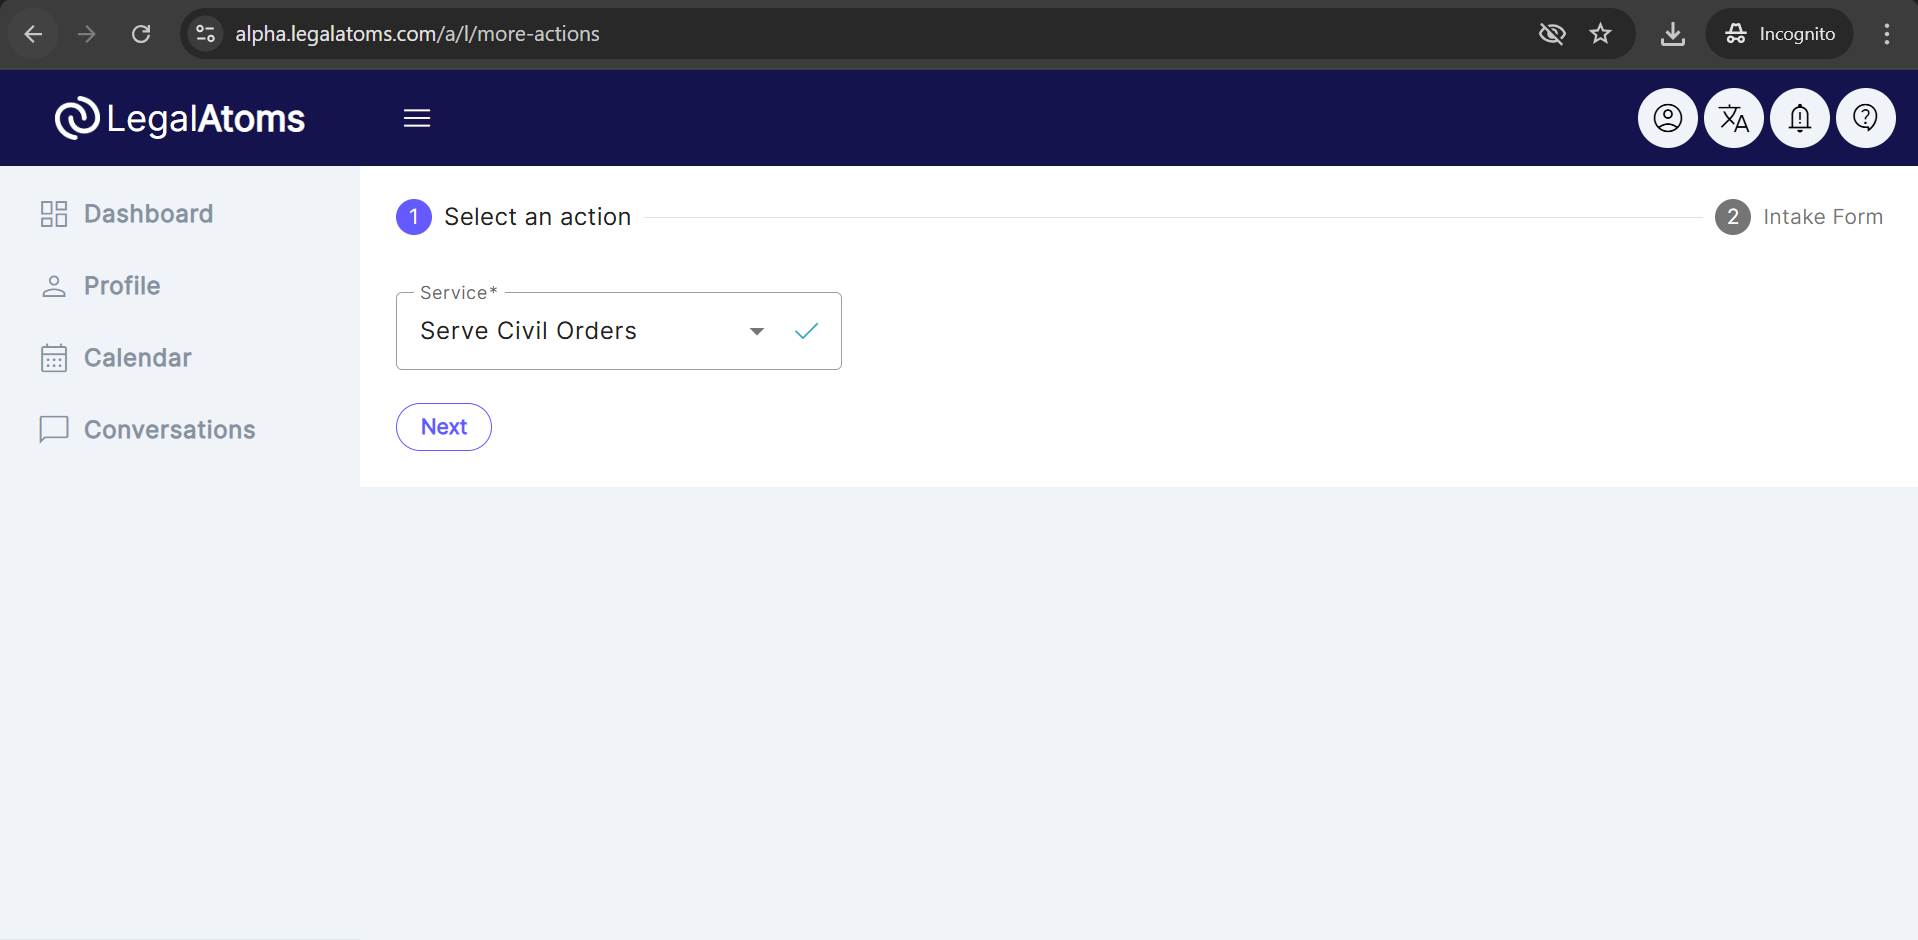Bookmark this page with the star
Viewport: 1918px width, 940px height.
1600,34
